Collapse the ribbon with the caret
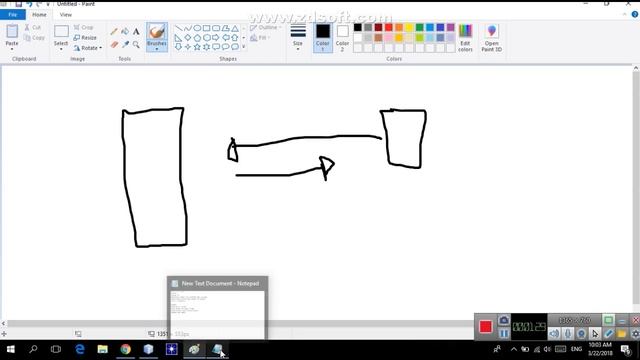The height and width of the screenshot is (360, 640). 624,14
